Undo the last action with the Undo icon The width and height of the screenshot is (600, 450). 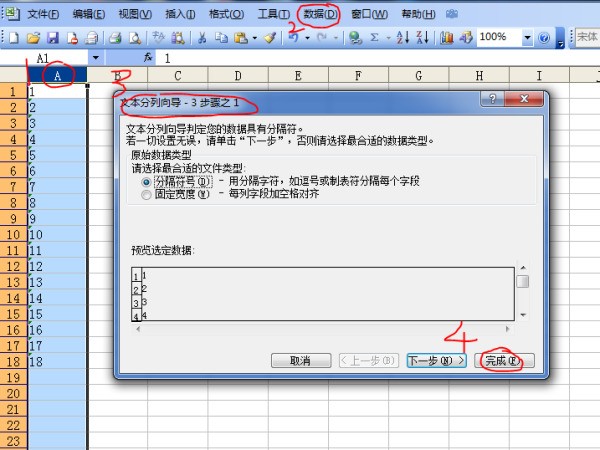point(293,38)
